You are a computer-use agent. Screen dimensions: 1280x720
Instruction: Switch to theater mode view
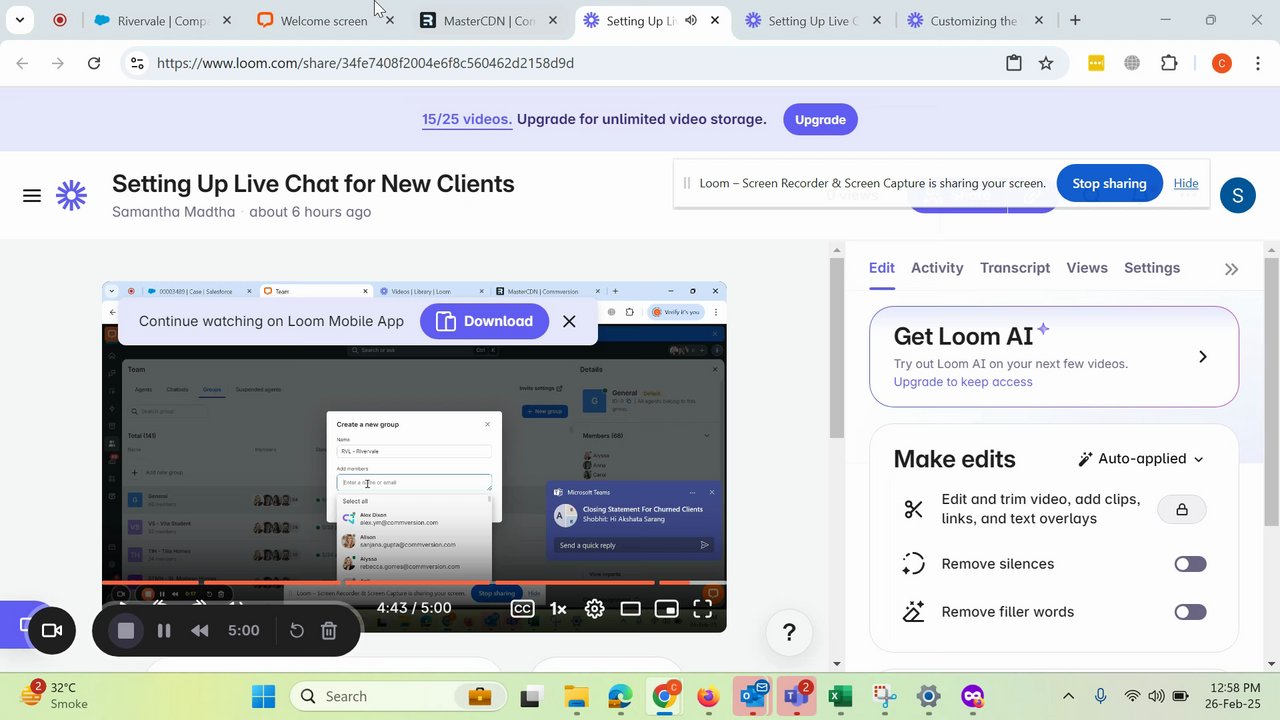pyautogui.click(x=630, y=608)
